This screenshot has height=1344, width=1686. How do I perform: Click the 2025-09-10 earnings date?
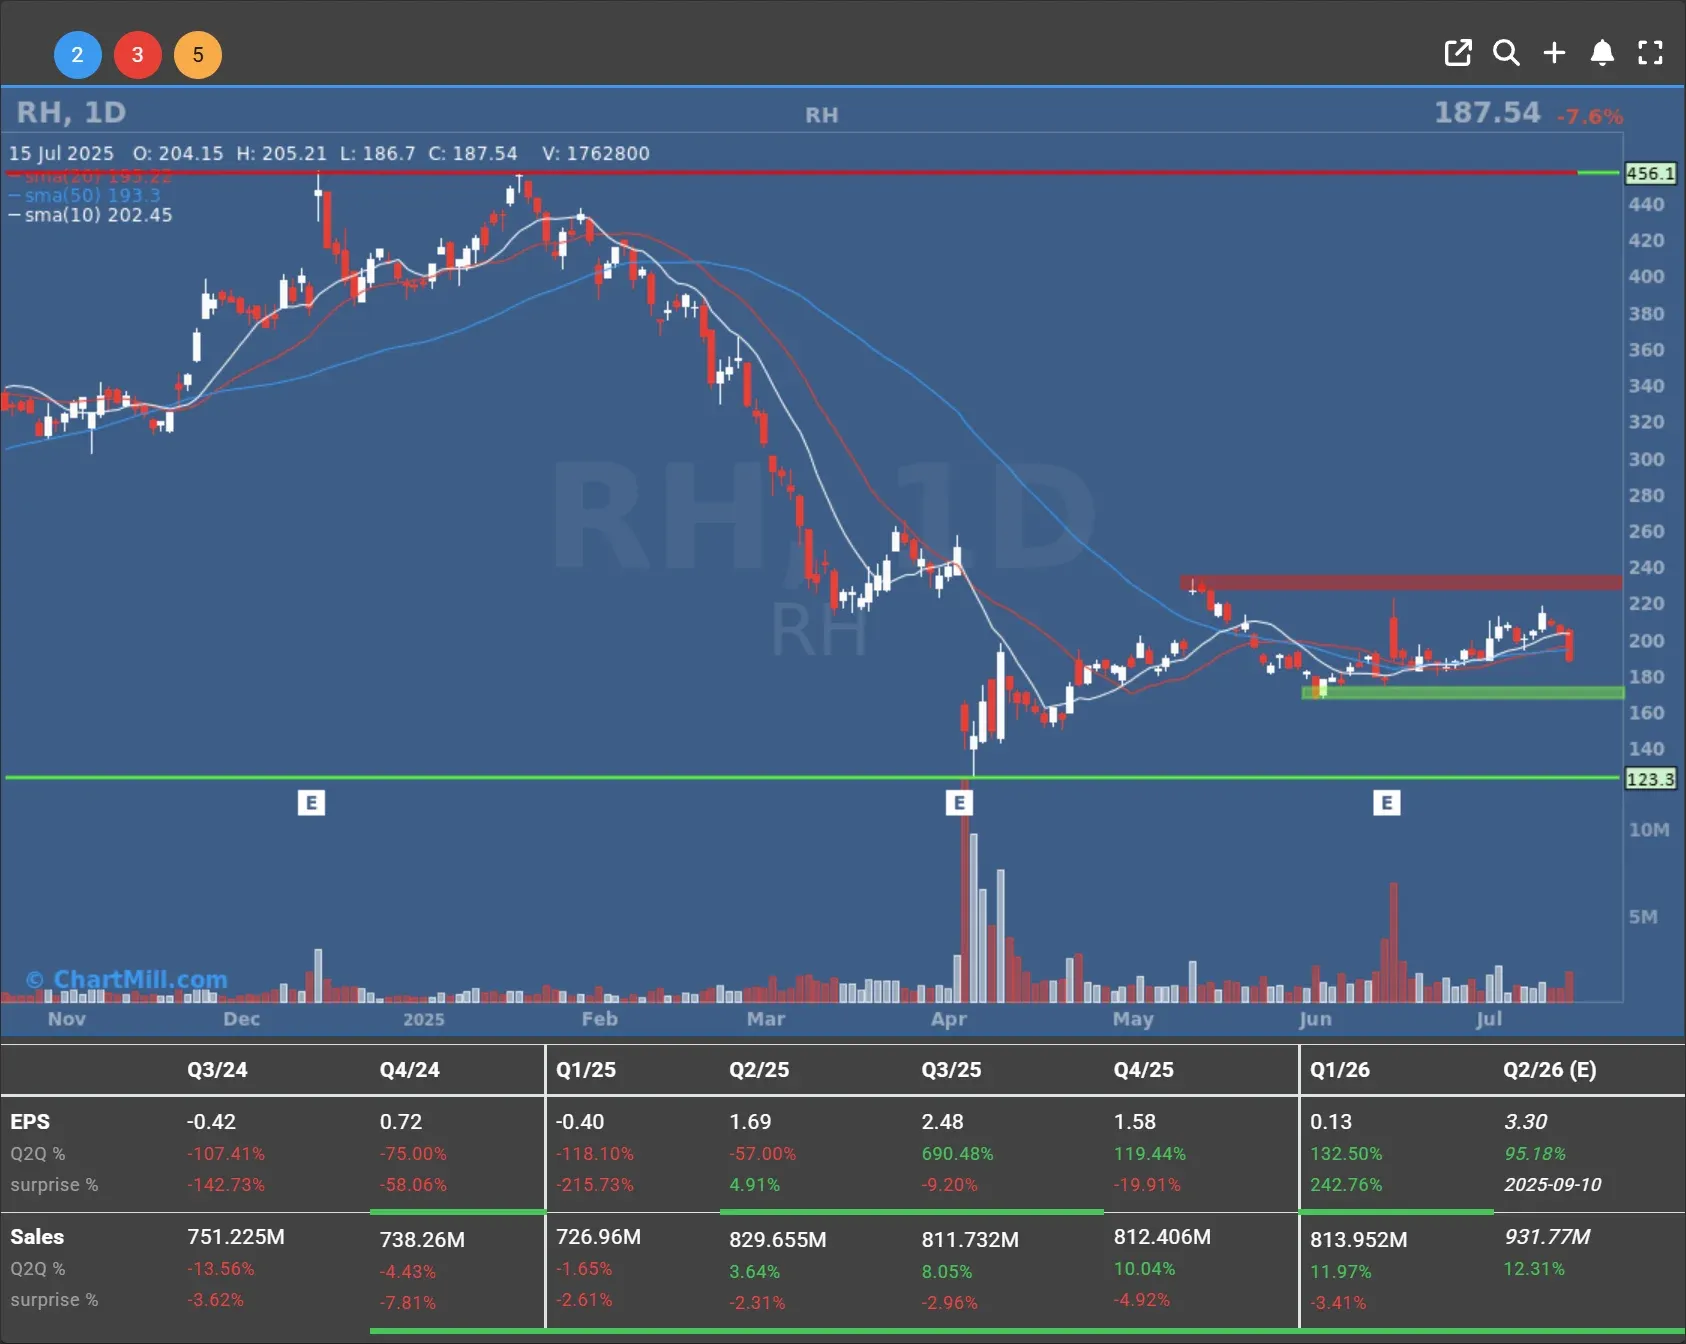[x=1553, y=1185]
